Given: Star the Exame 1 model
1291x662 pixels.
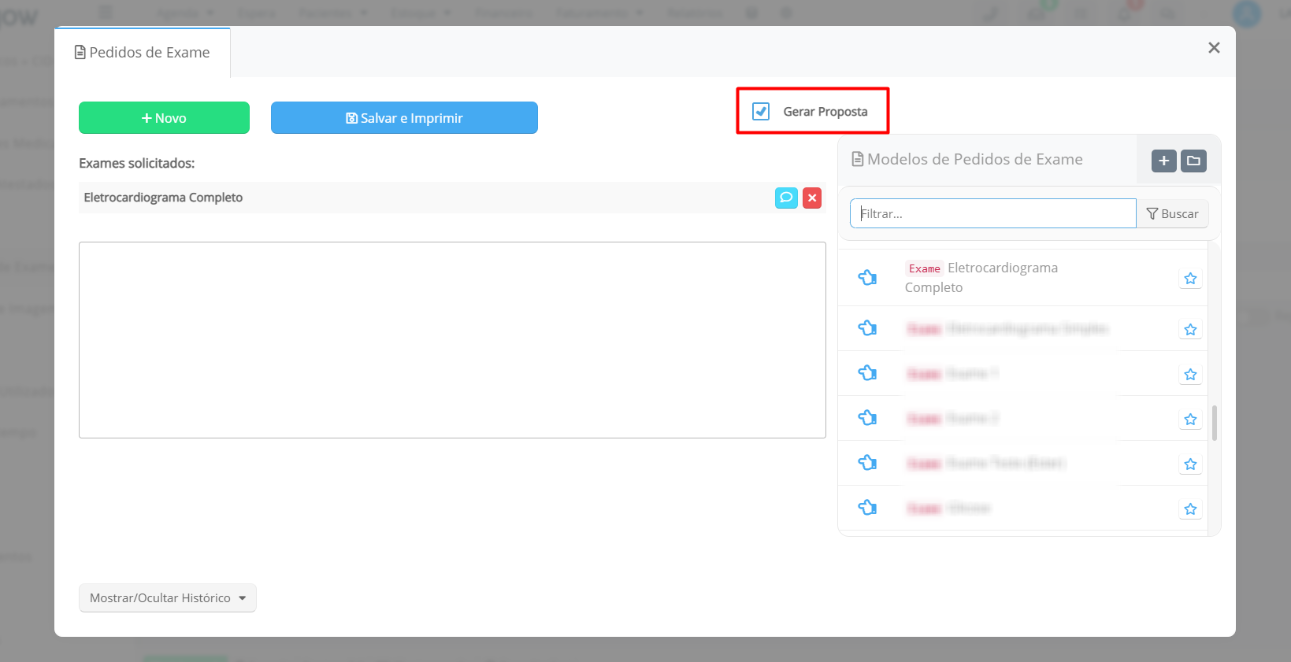Looking at the screenshot, I should (x=1190, y=374).
